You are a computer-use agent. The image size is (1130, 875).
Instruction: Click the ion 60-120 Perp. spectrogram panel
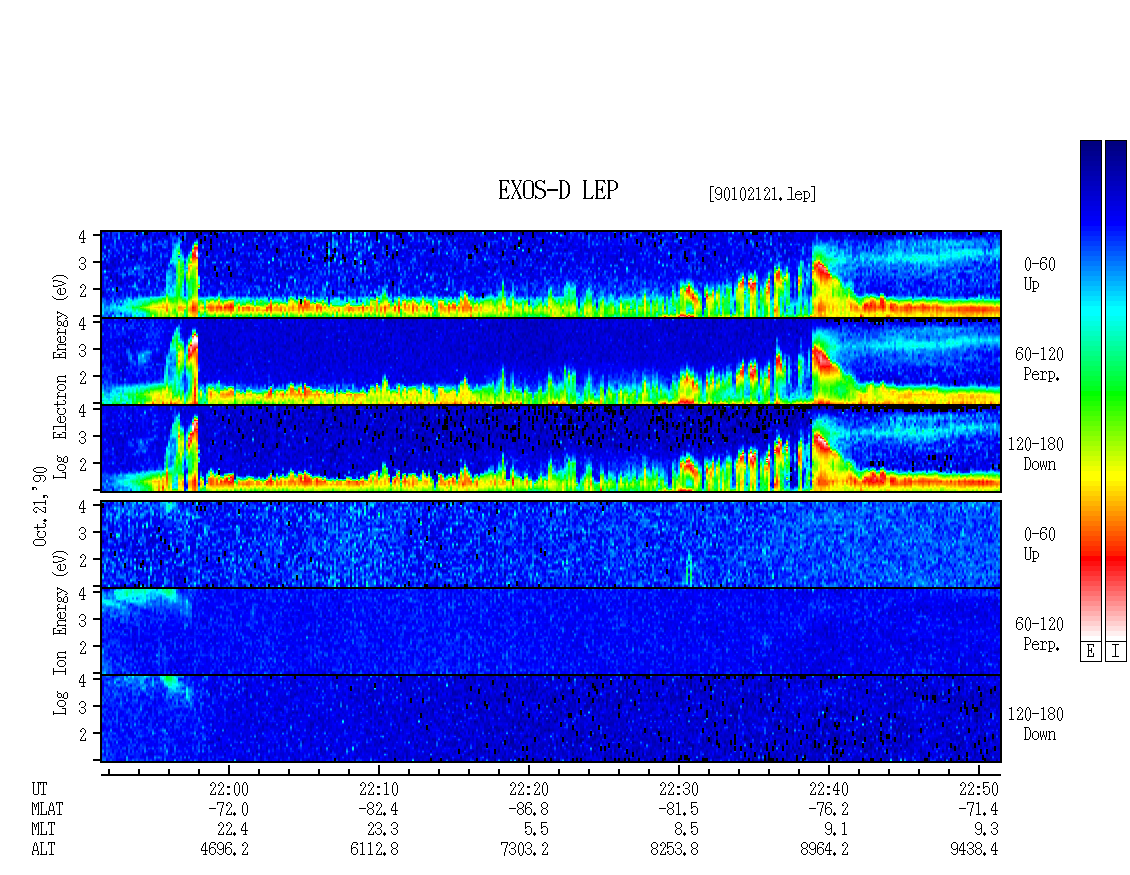tap(551, 631)
